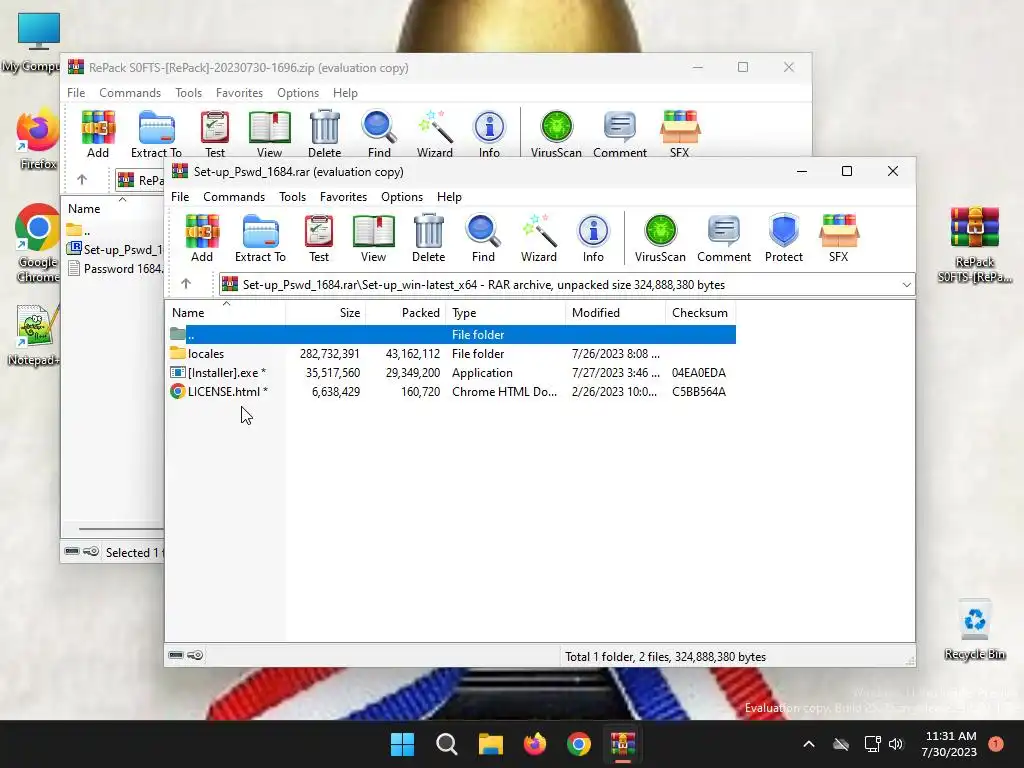1024x768 pixels.
Task: Show hidden system tray icons
Action: tap(808, 744)
